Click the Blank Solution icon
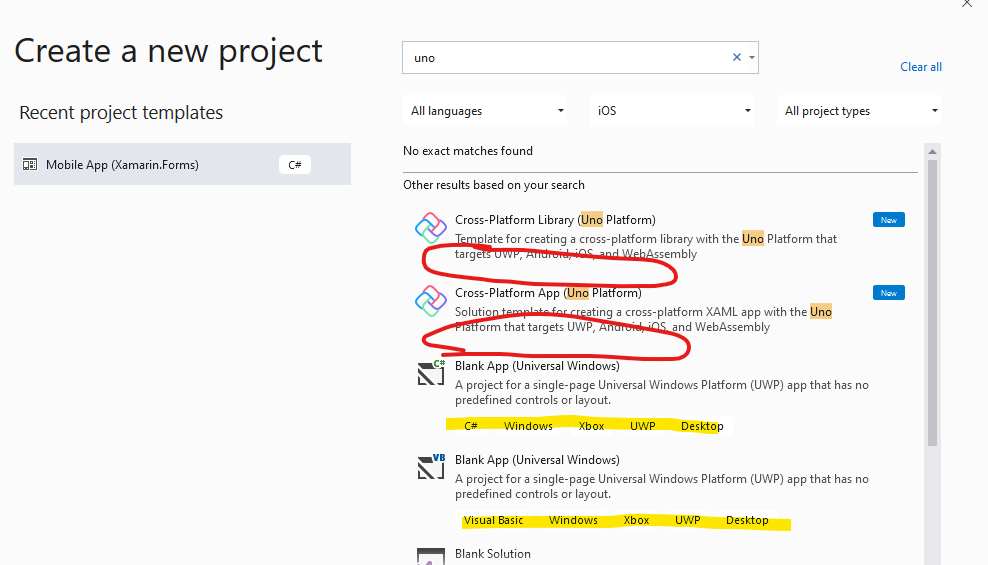 431,557
